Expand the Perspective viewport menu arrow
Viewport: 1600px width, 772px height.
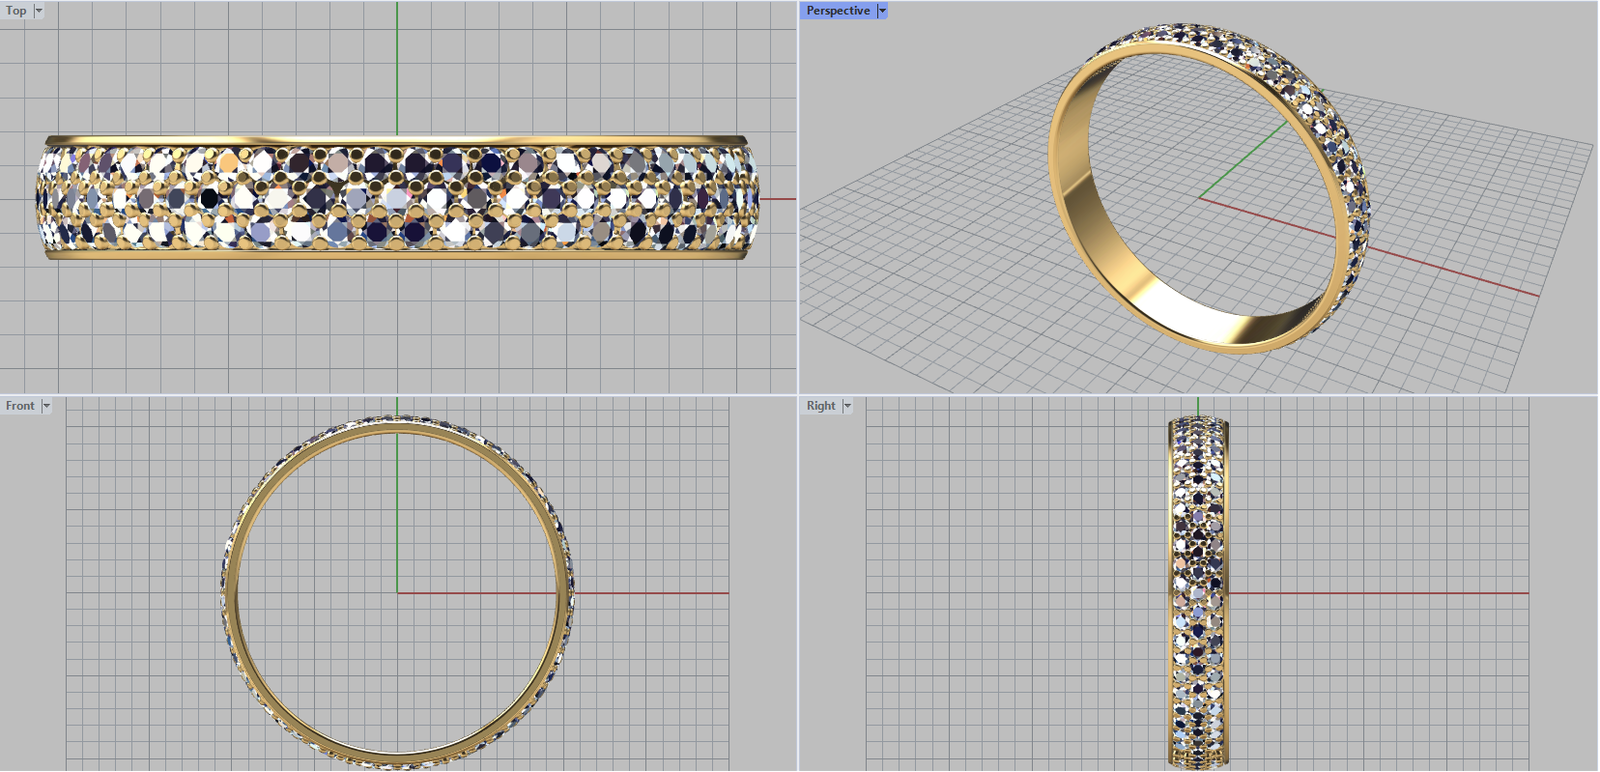click(x=882, y=11)
